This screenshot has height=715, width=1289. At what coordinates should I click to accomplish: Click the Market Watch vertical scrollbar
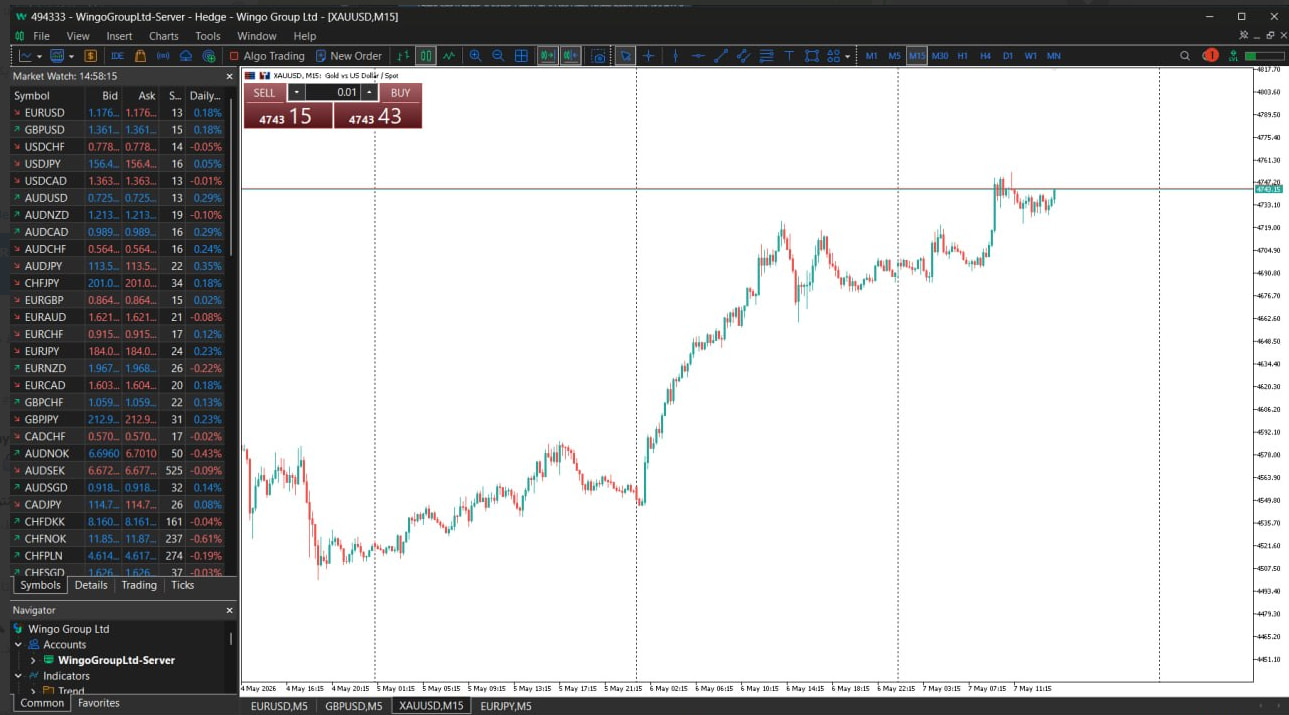(232, 177)
